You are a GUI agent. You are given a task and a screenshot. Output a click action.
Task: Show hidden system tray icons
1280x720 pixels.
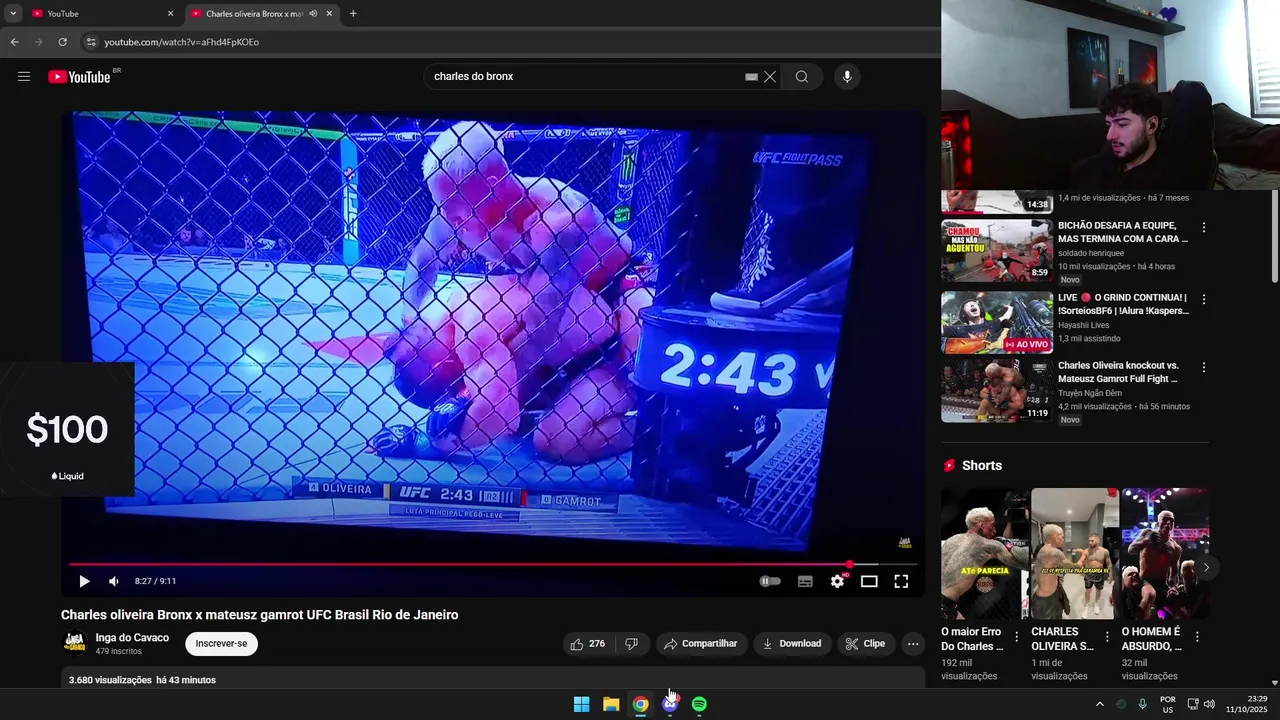pos(1100,704)
